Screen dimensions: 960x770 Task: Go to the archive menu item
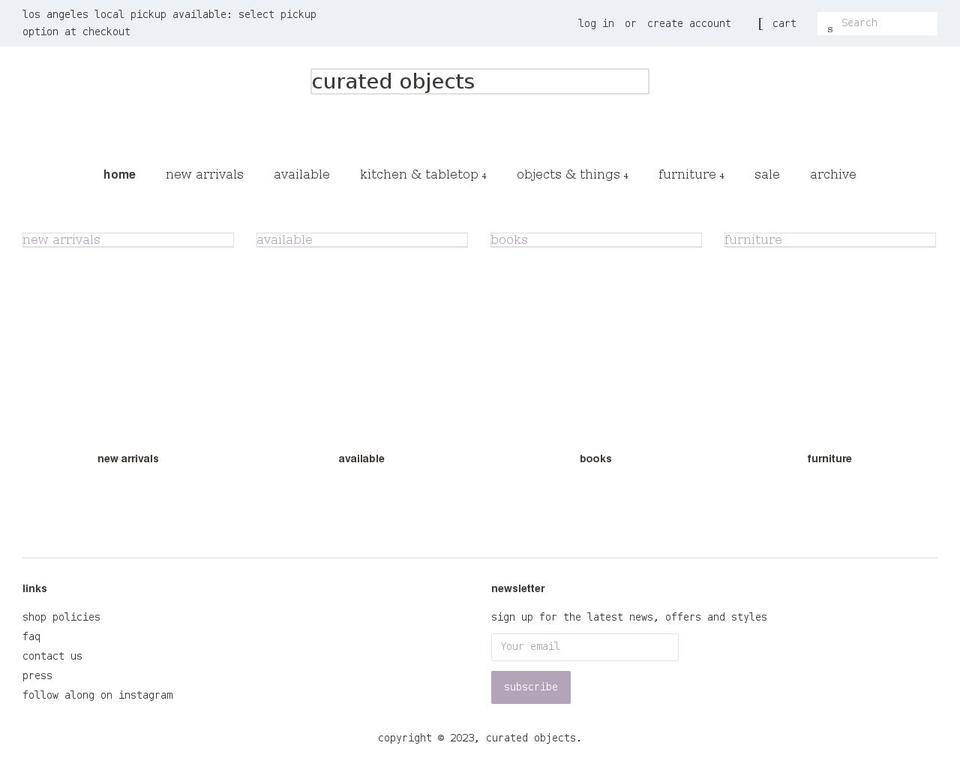[x=832, y=174]
